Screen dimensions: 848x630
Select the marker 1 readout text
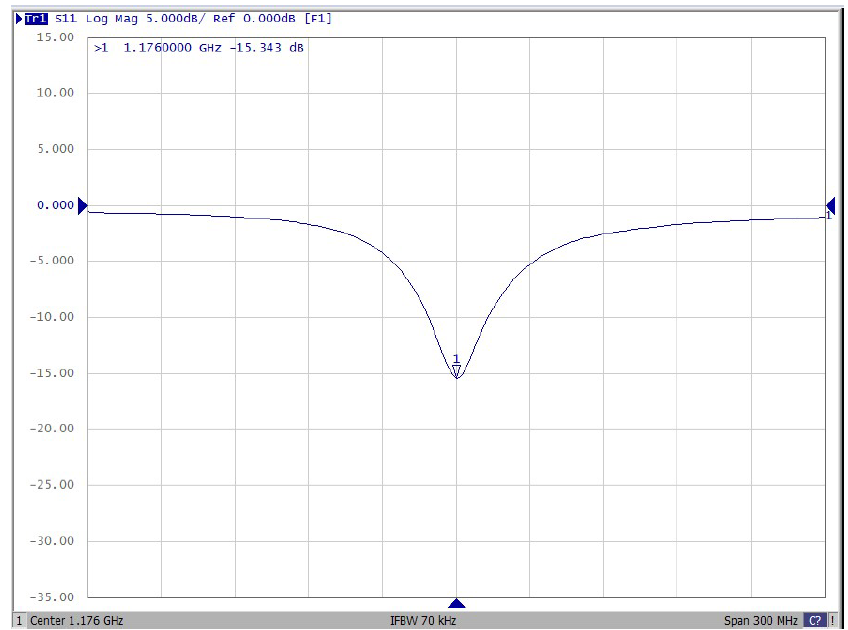coord(198,48)
